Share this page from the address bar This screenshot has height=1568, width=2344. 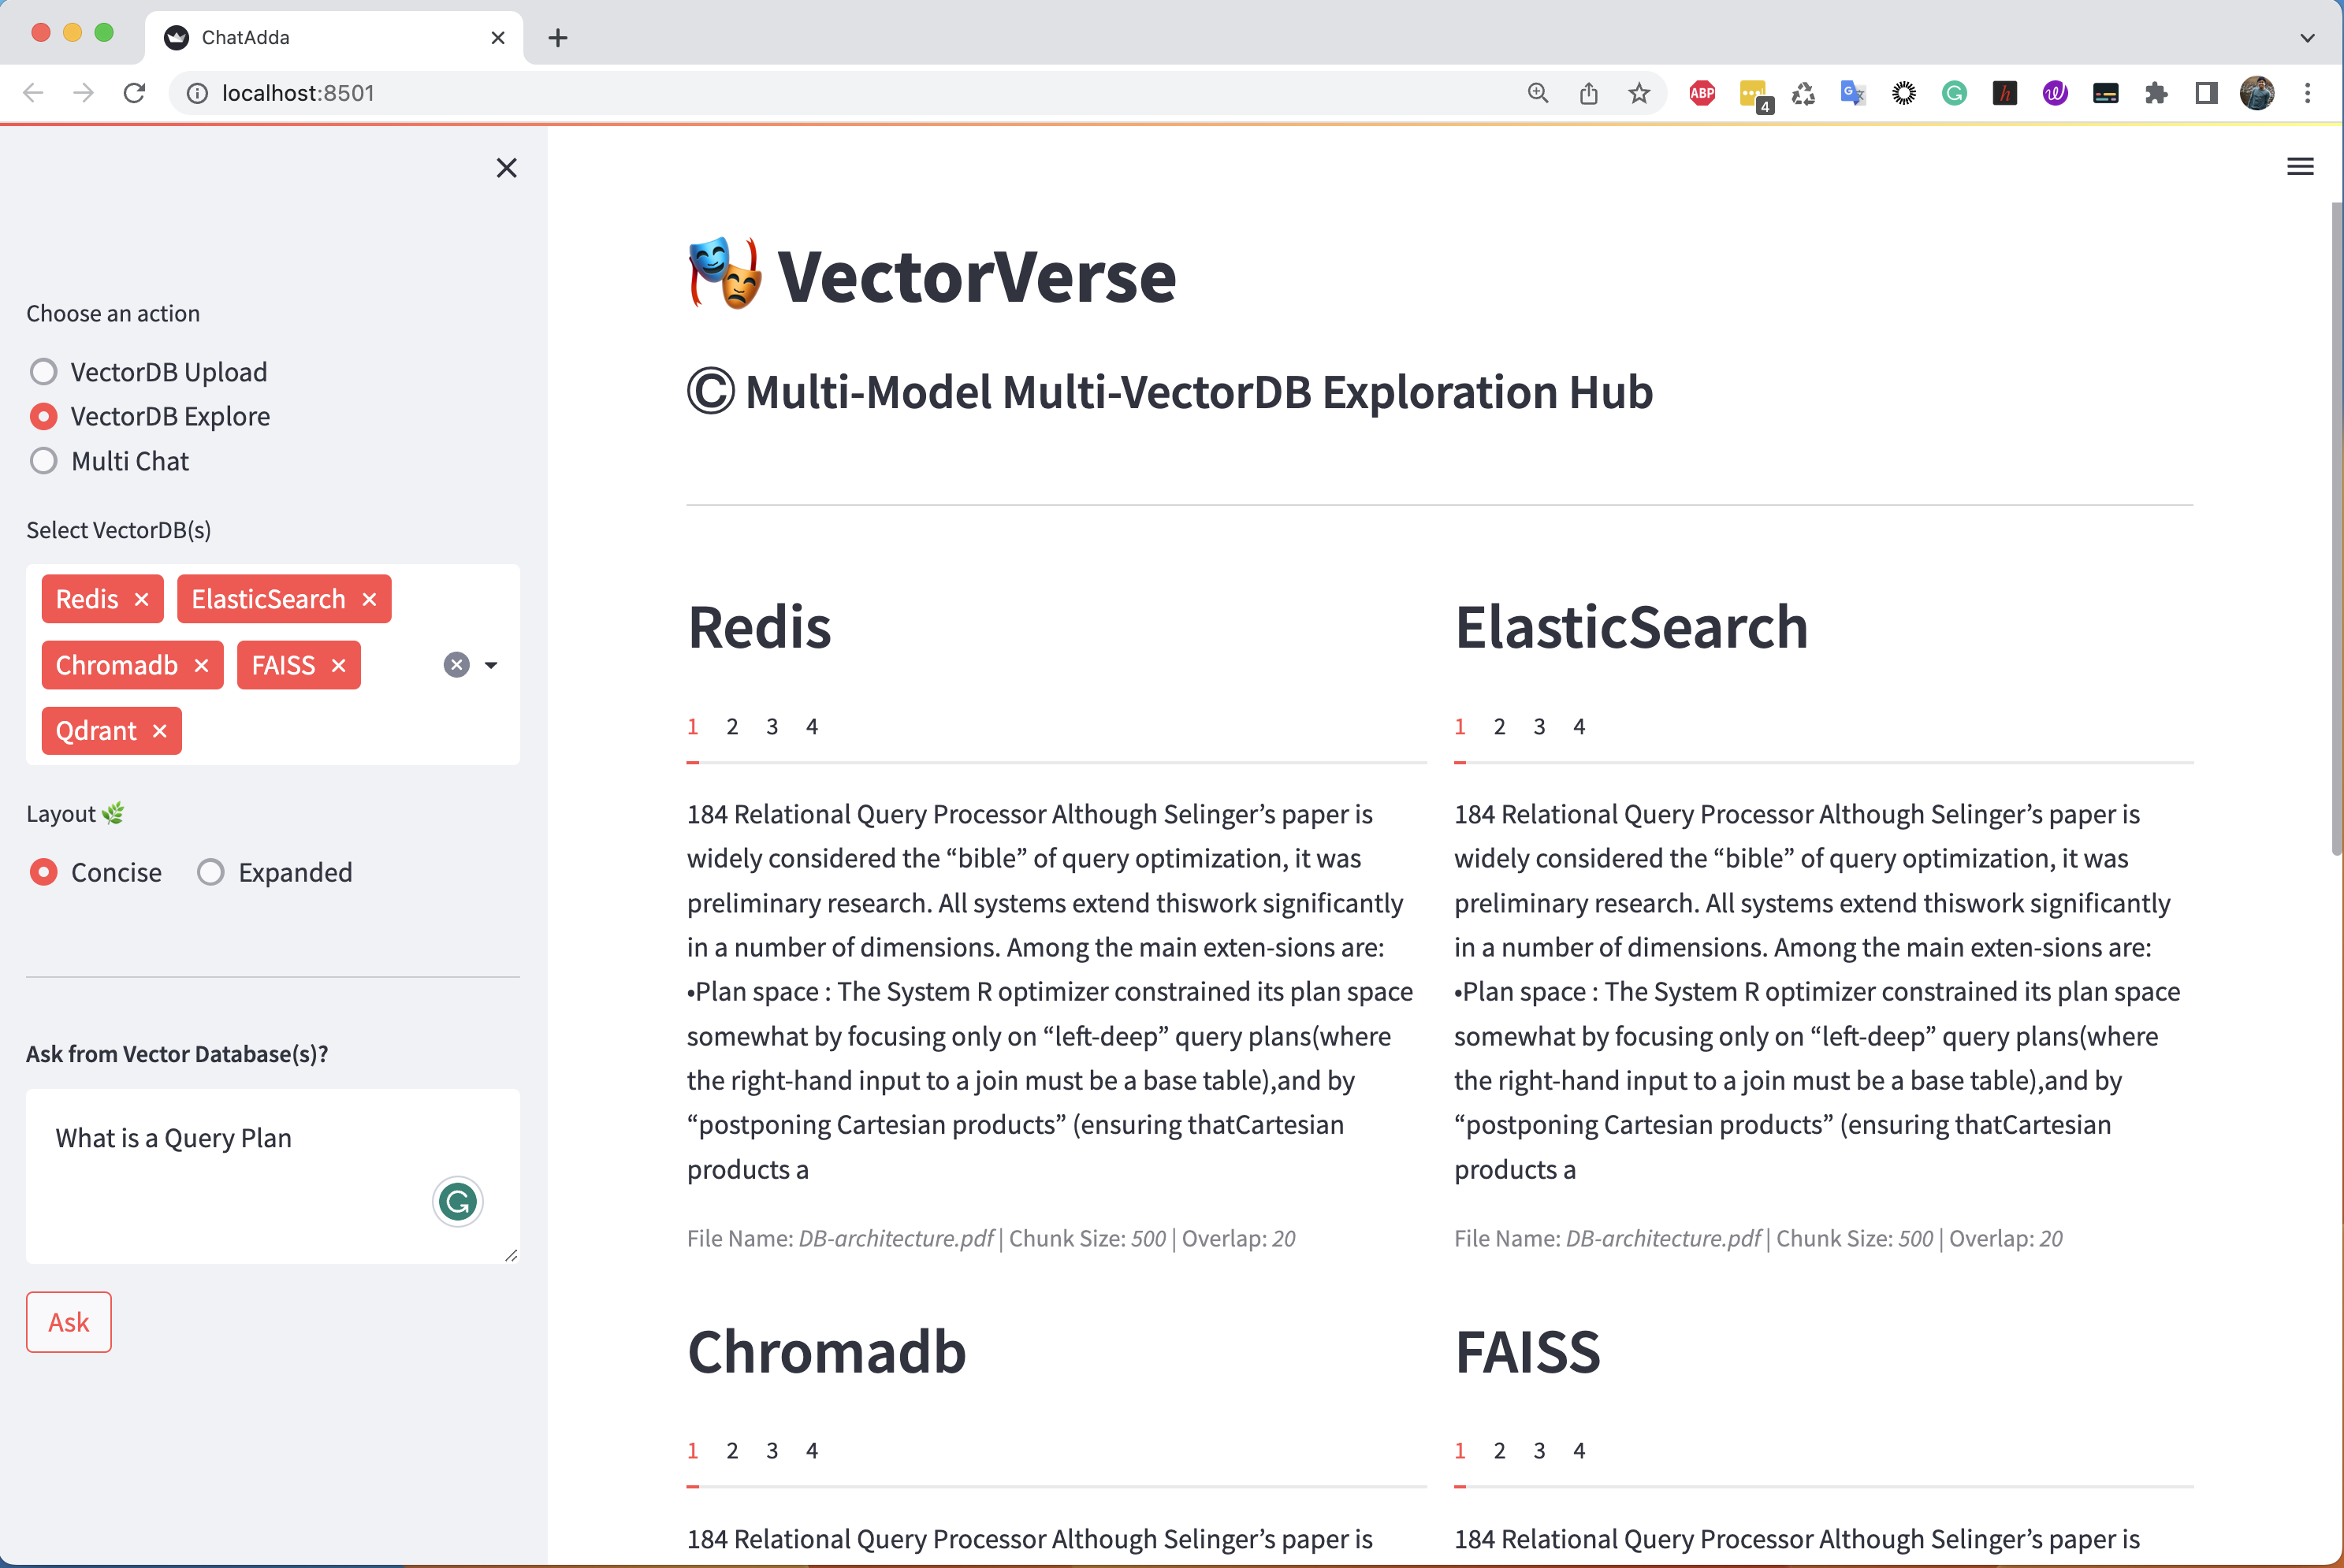click(x=1589, y=93)
